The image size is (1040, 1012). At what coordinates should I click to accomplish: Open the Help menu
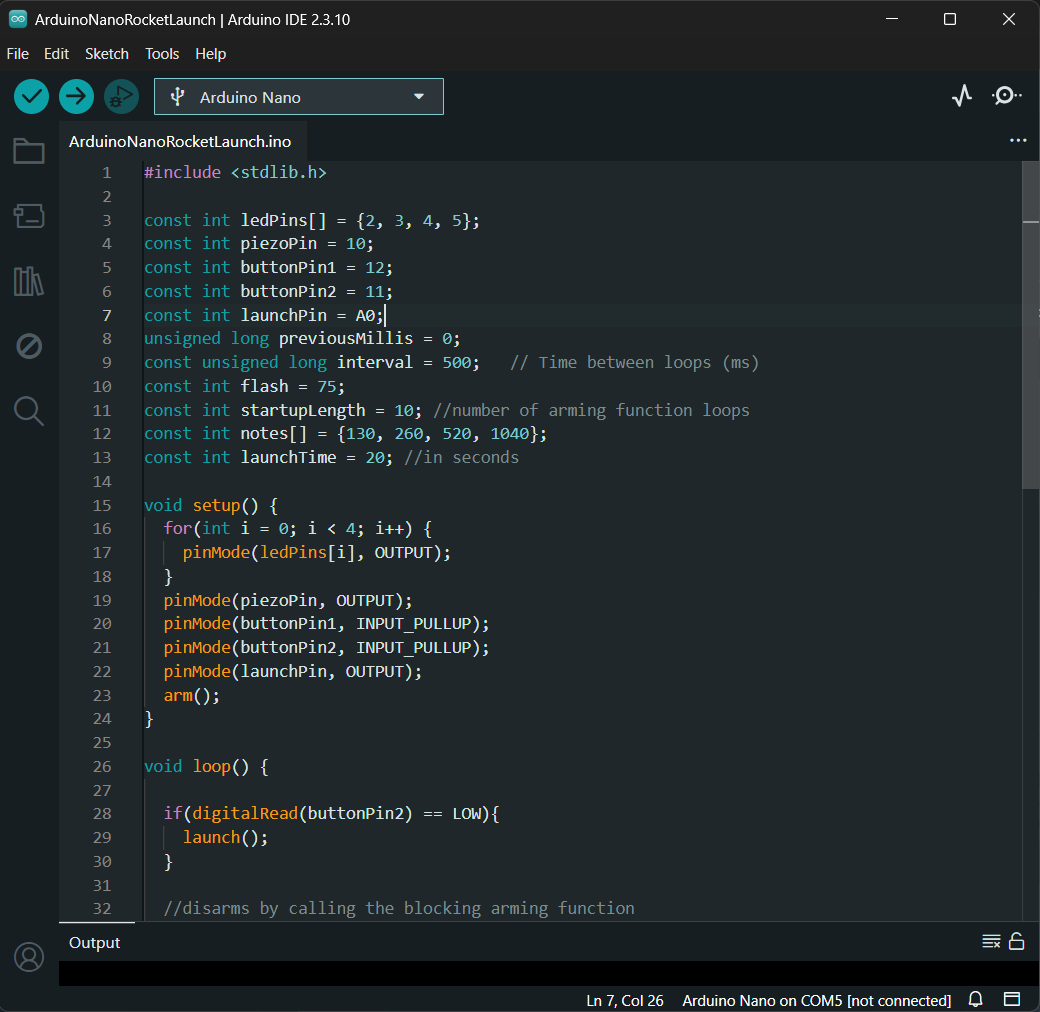[210, 54]
